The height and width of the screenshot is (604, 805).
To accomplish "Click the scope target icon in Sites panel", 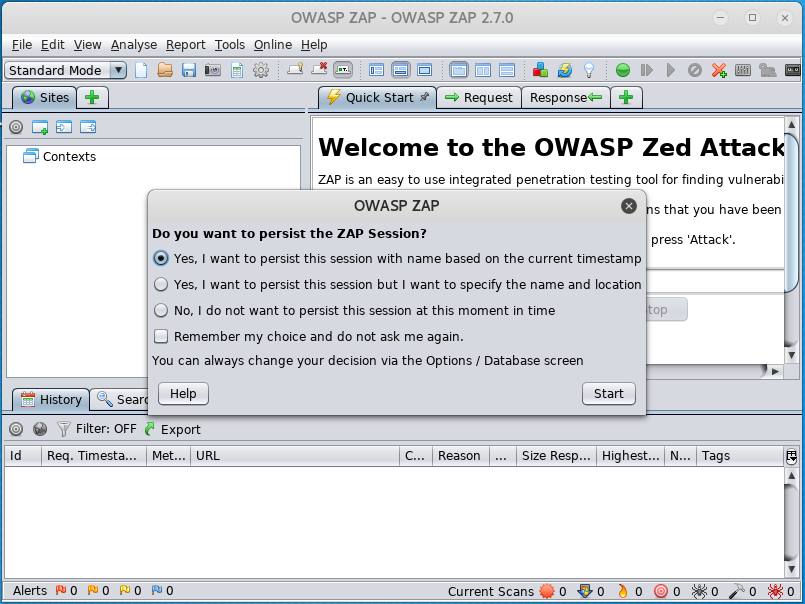I will [16, 127].
